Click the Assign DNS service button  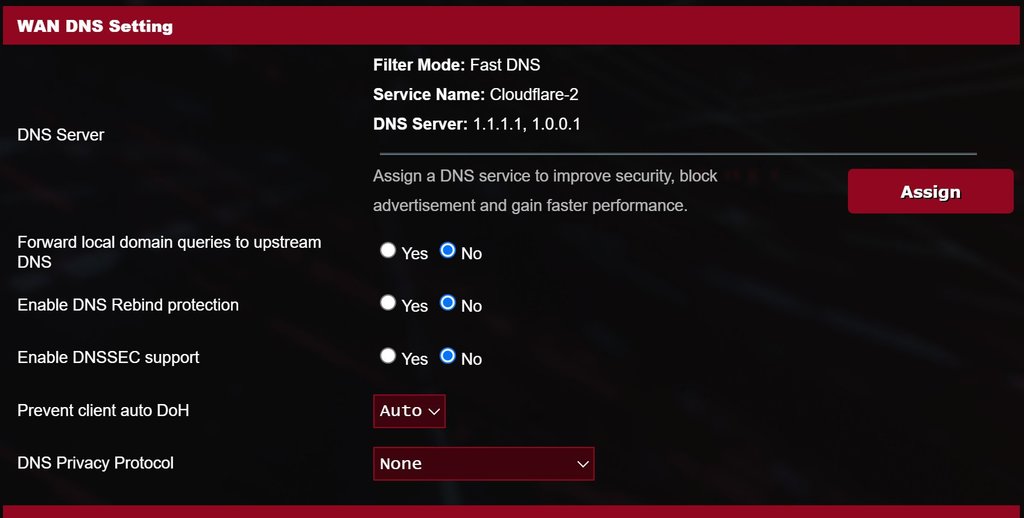[930, 191]
